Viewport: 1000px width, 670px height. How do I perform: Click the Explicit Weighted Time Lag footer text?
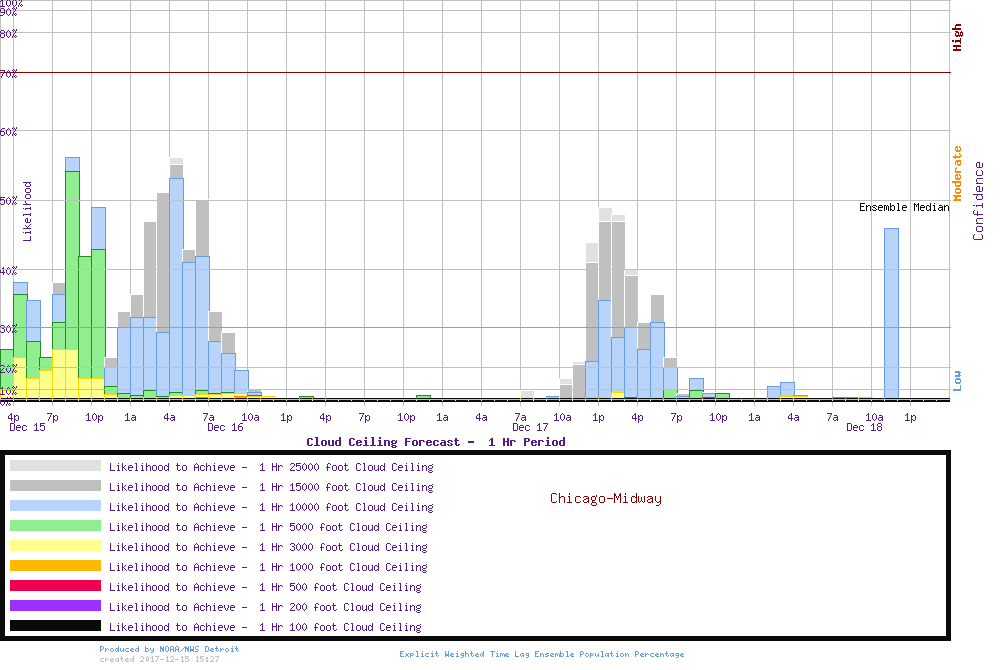[x=542, y=654]
